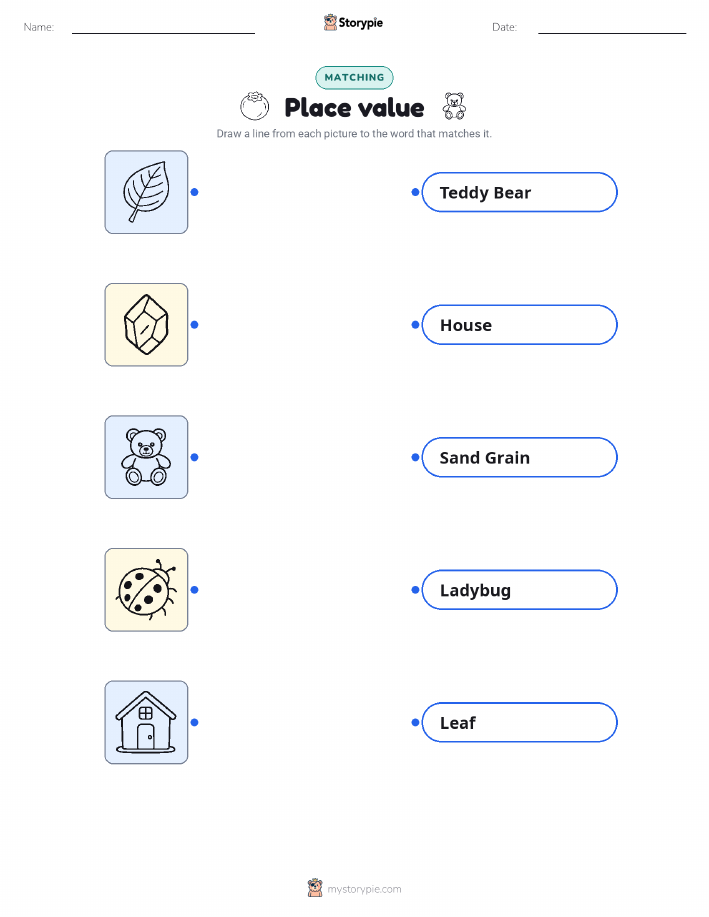This screenshot has width=709, height=917.
Task: Choose the Leaf word box
Action: coord(519,722)
